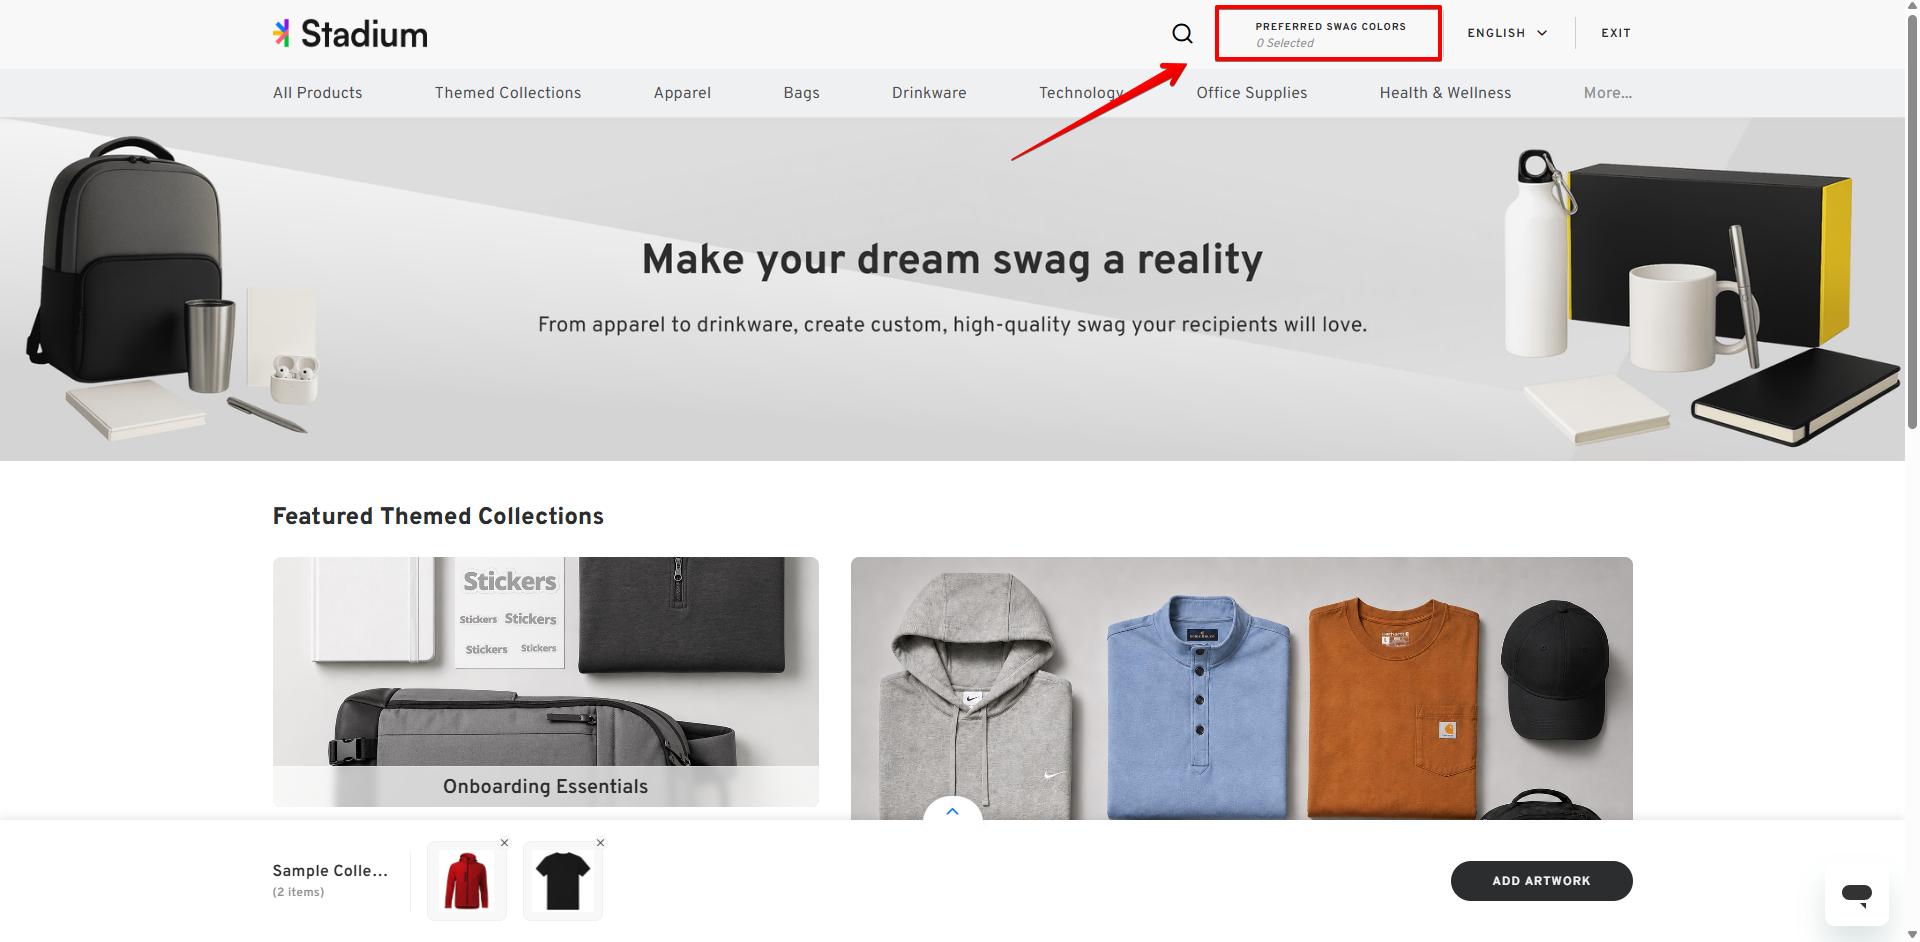Open the Apparel category
Screen dimensions: 1920x942
pyautogui.click(x=682, y=93)
